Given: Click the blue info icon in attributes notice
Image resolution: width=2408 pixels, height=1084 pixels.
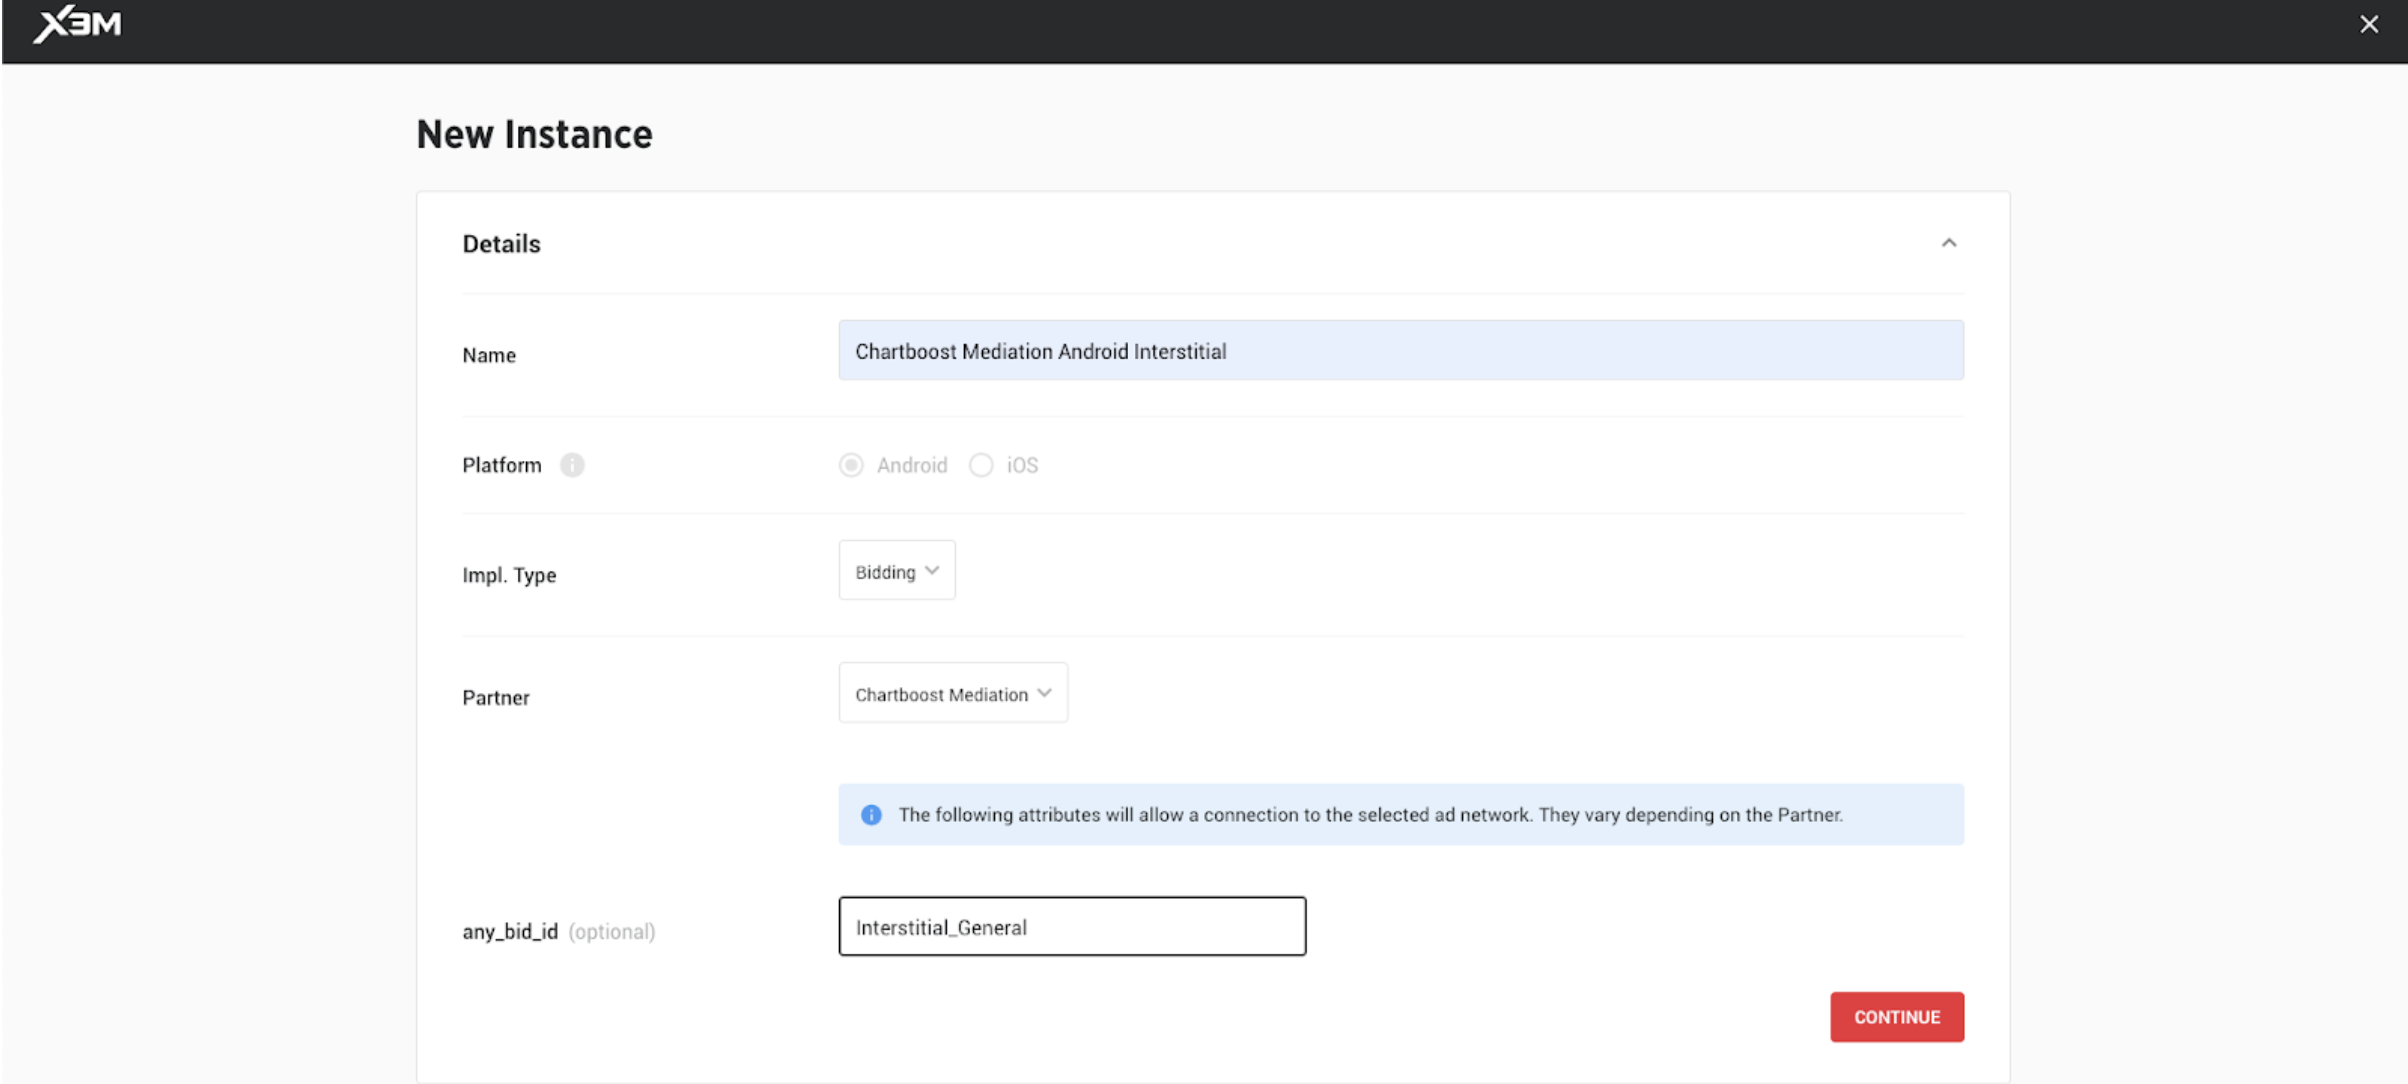Looking at the screenshot, I should click(x=871, y=815).
